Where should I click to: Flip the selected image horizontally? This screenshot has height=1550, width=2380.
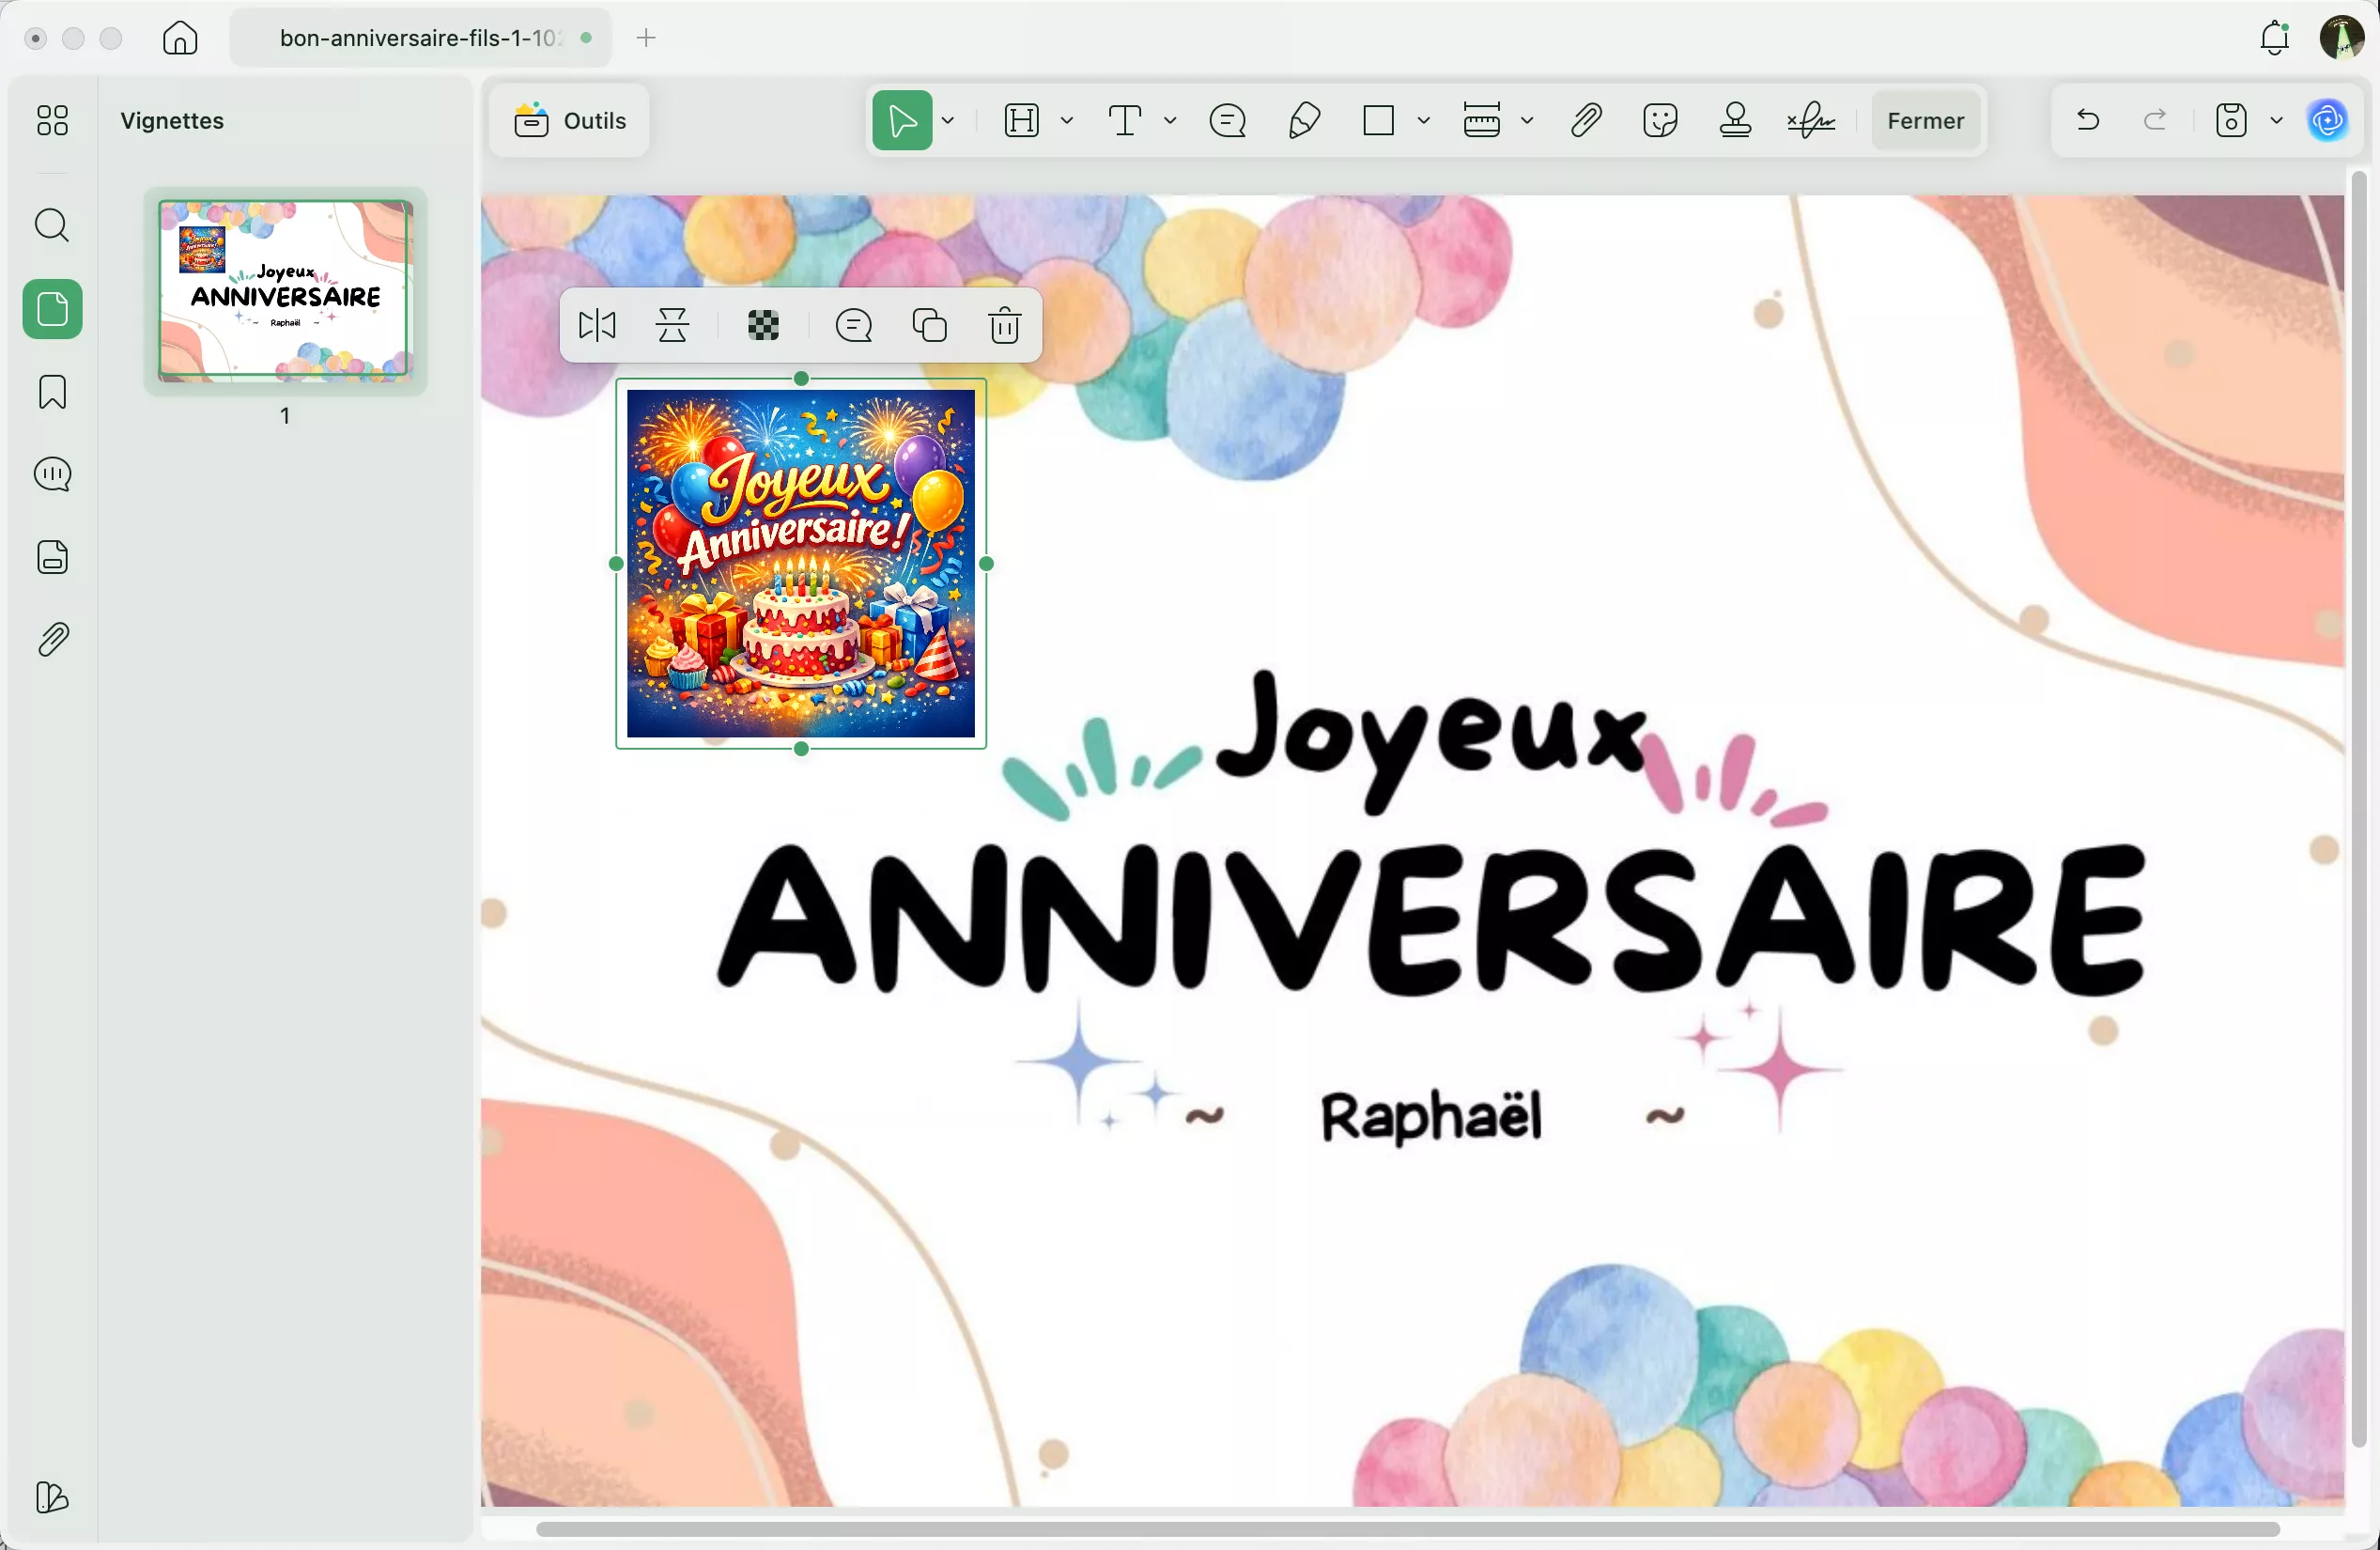[x=597, y=325]
